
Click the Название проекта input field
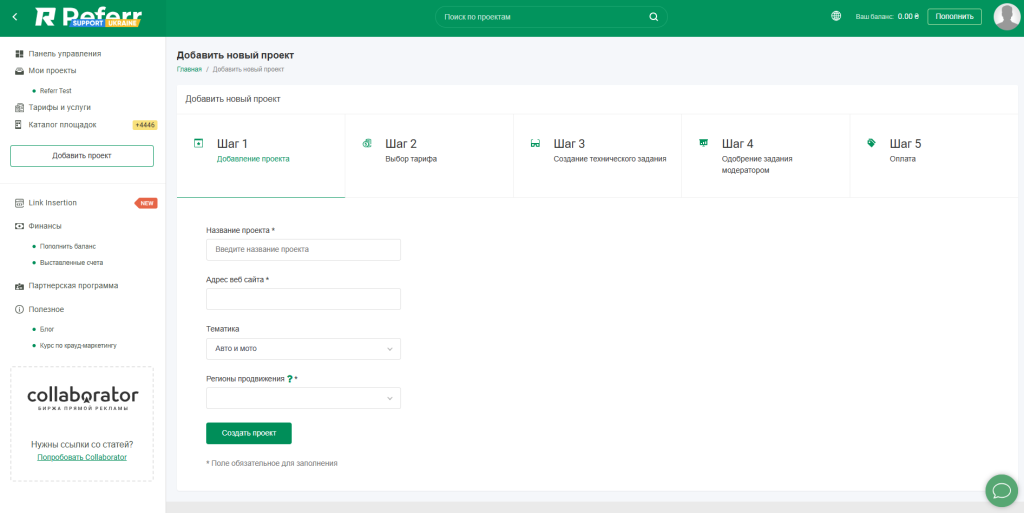[x=303, y=250]
